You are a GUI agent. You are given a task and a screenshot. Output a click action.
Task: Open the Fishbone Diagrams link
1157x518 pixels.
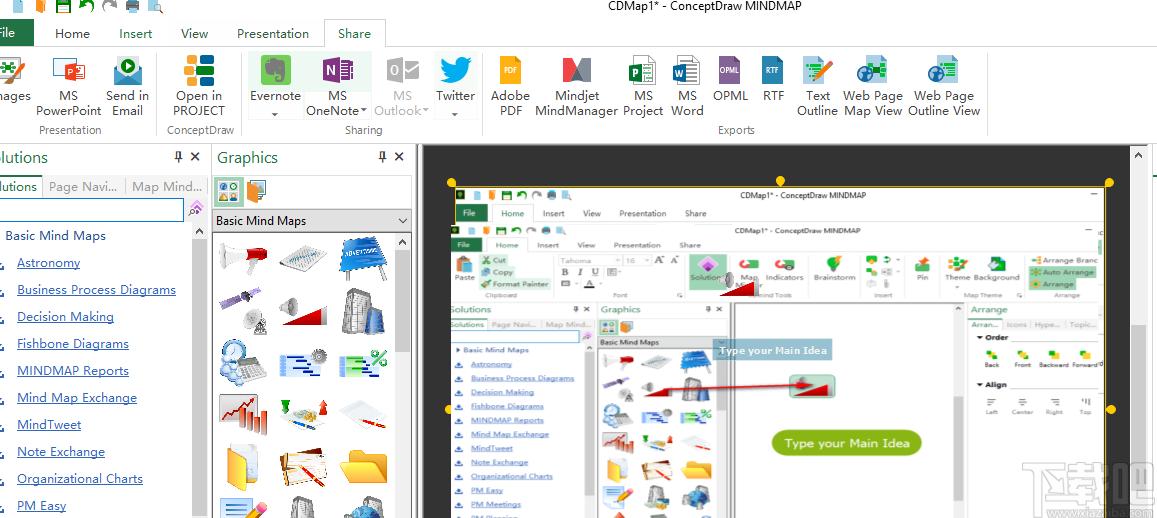[73, 344]
